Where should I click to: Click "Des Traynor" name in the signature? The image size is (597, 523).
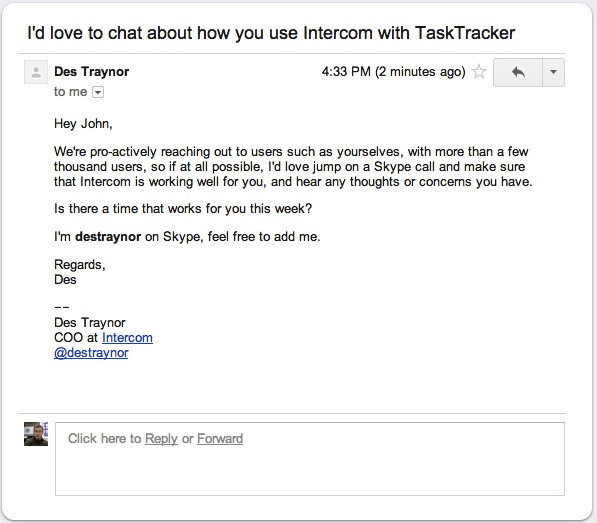(x=90, y=323)
